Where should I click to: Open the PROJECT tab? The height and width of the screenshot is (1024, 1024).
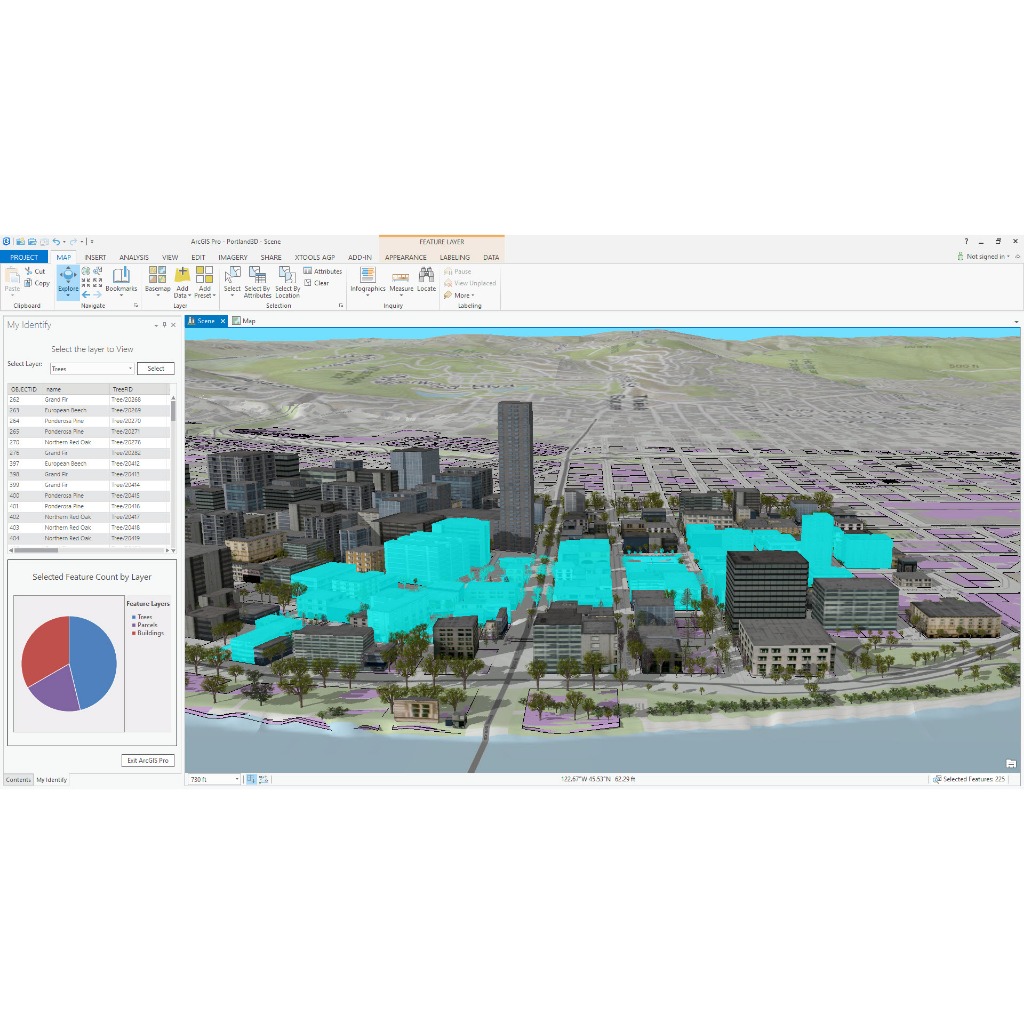[x=24, y=257]
